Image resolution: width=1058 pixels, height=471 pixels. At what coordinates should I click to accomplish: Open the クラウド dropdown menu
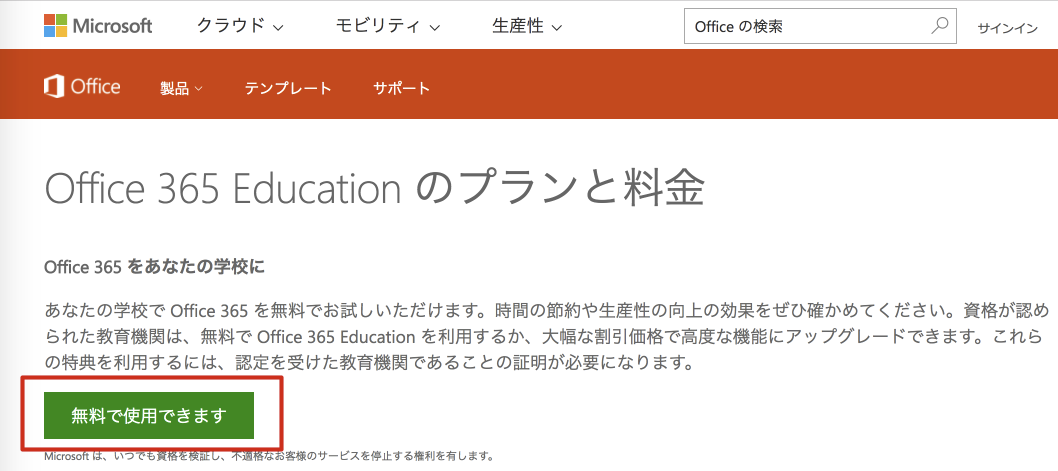pyautogui.click(x=240, y=26)
